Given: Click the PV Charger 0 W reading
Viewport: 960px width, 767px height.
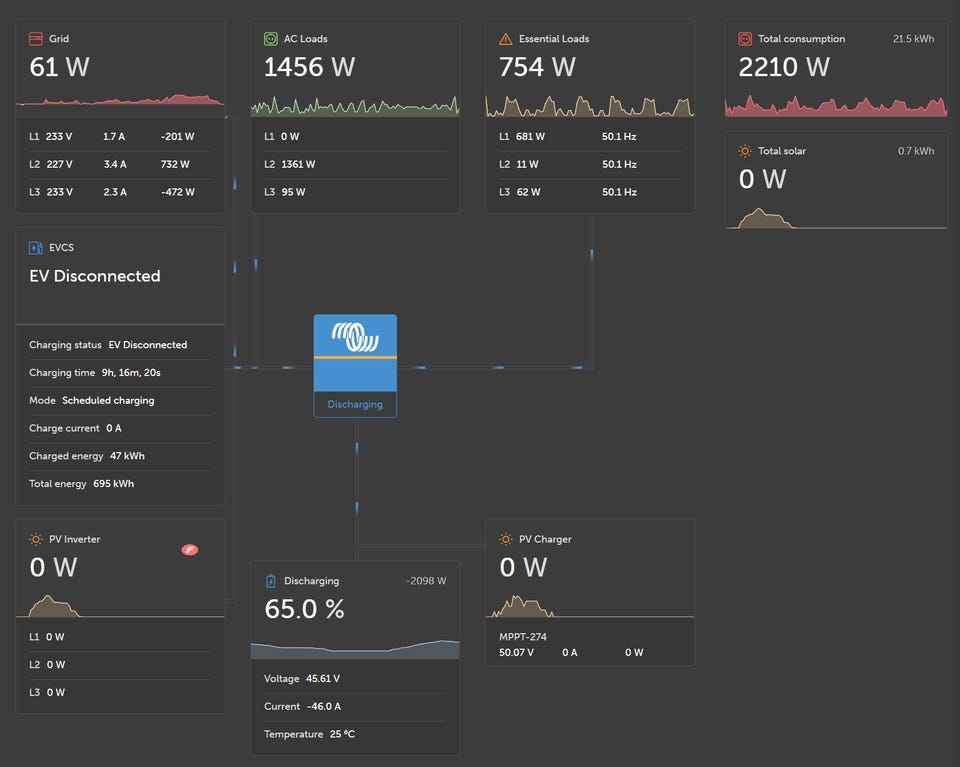Looking at the screenshot, I should 523,567.
